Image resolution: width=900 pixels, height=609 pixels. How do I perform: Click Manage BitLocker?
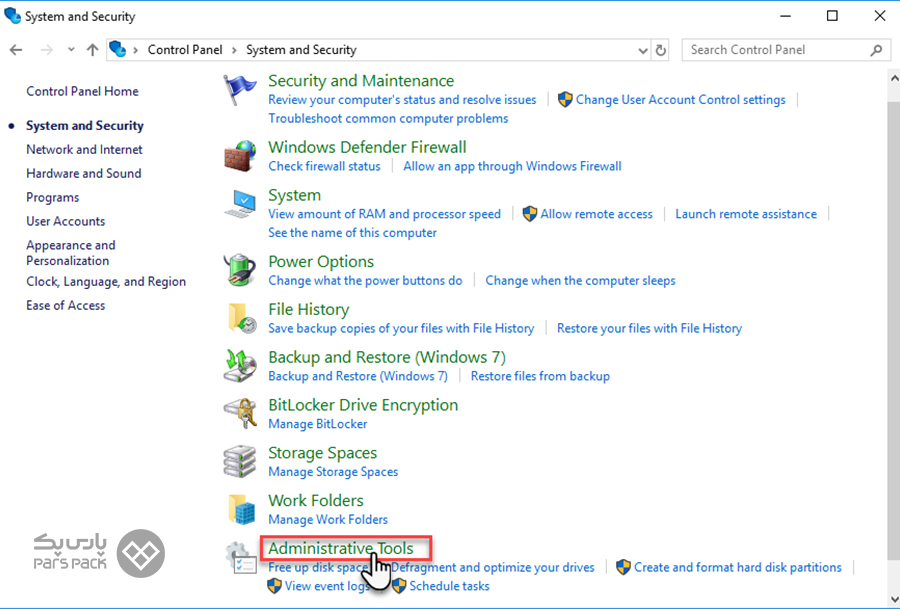click(317, 424)
